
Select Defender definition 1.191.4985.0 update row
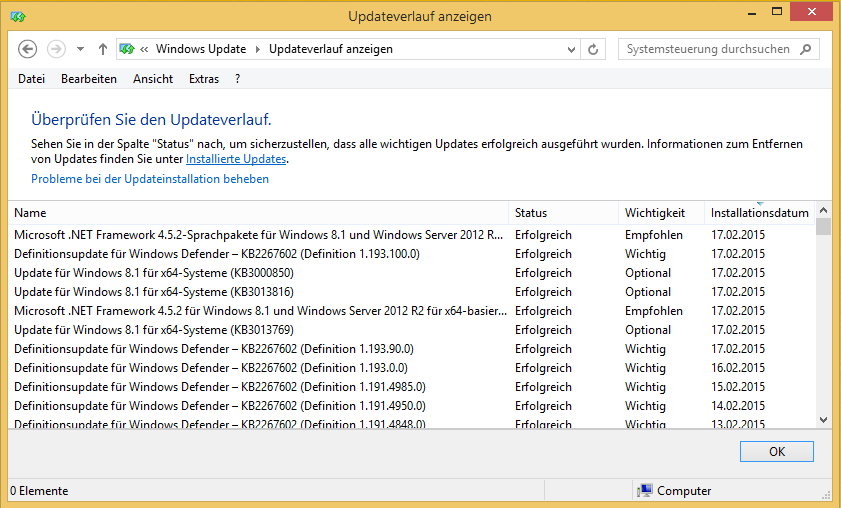click(x=412, y=387)
